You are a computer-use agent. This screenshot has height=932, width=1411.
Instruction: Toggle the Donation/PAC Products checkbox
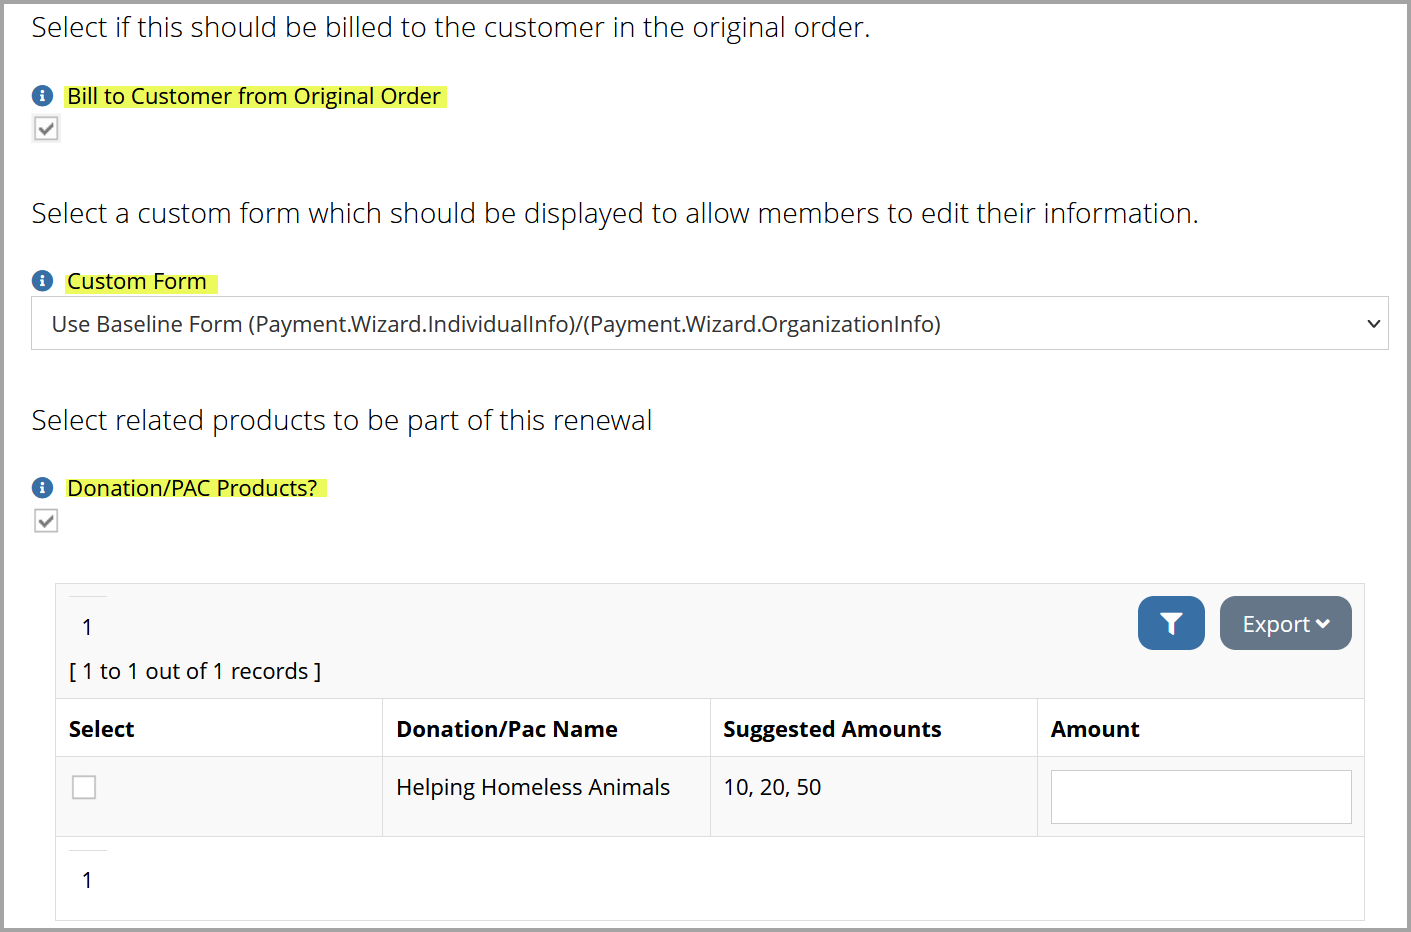point(46,520)
